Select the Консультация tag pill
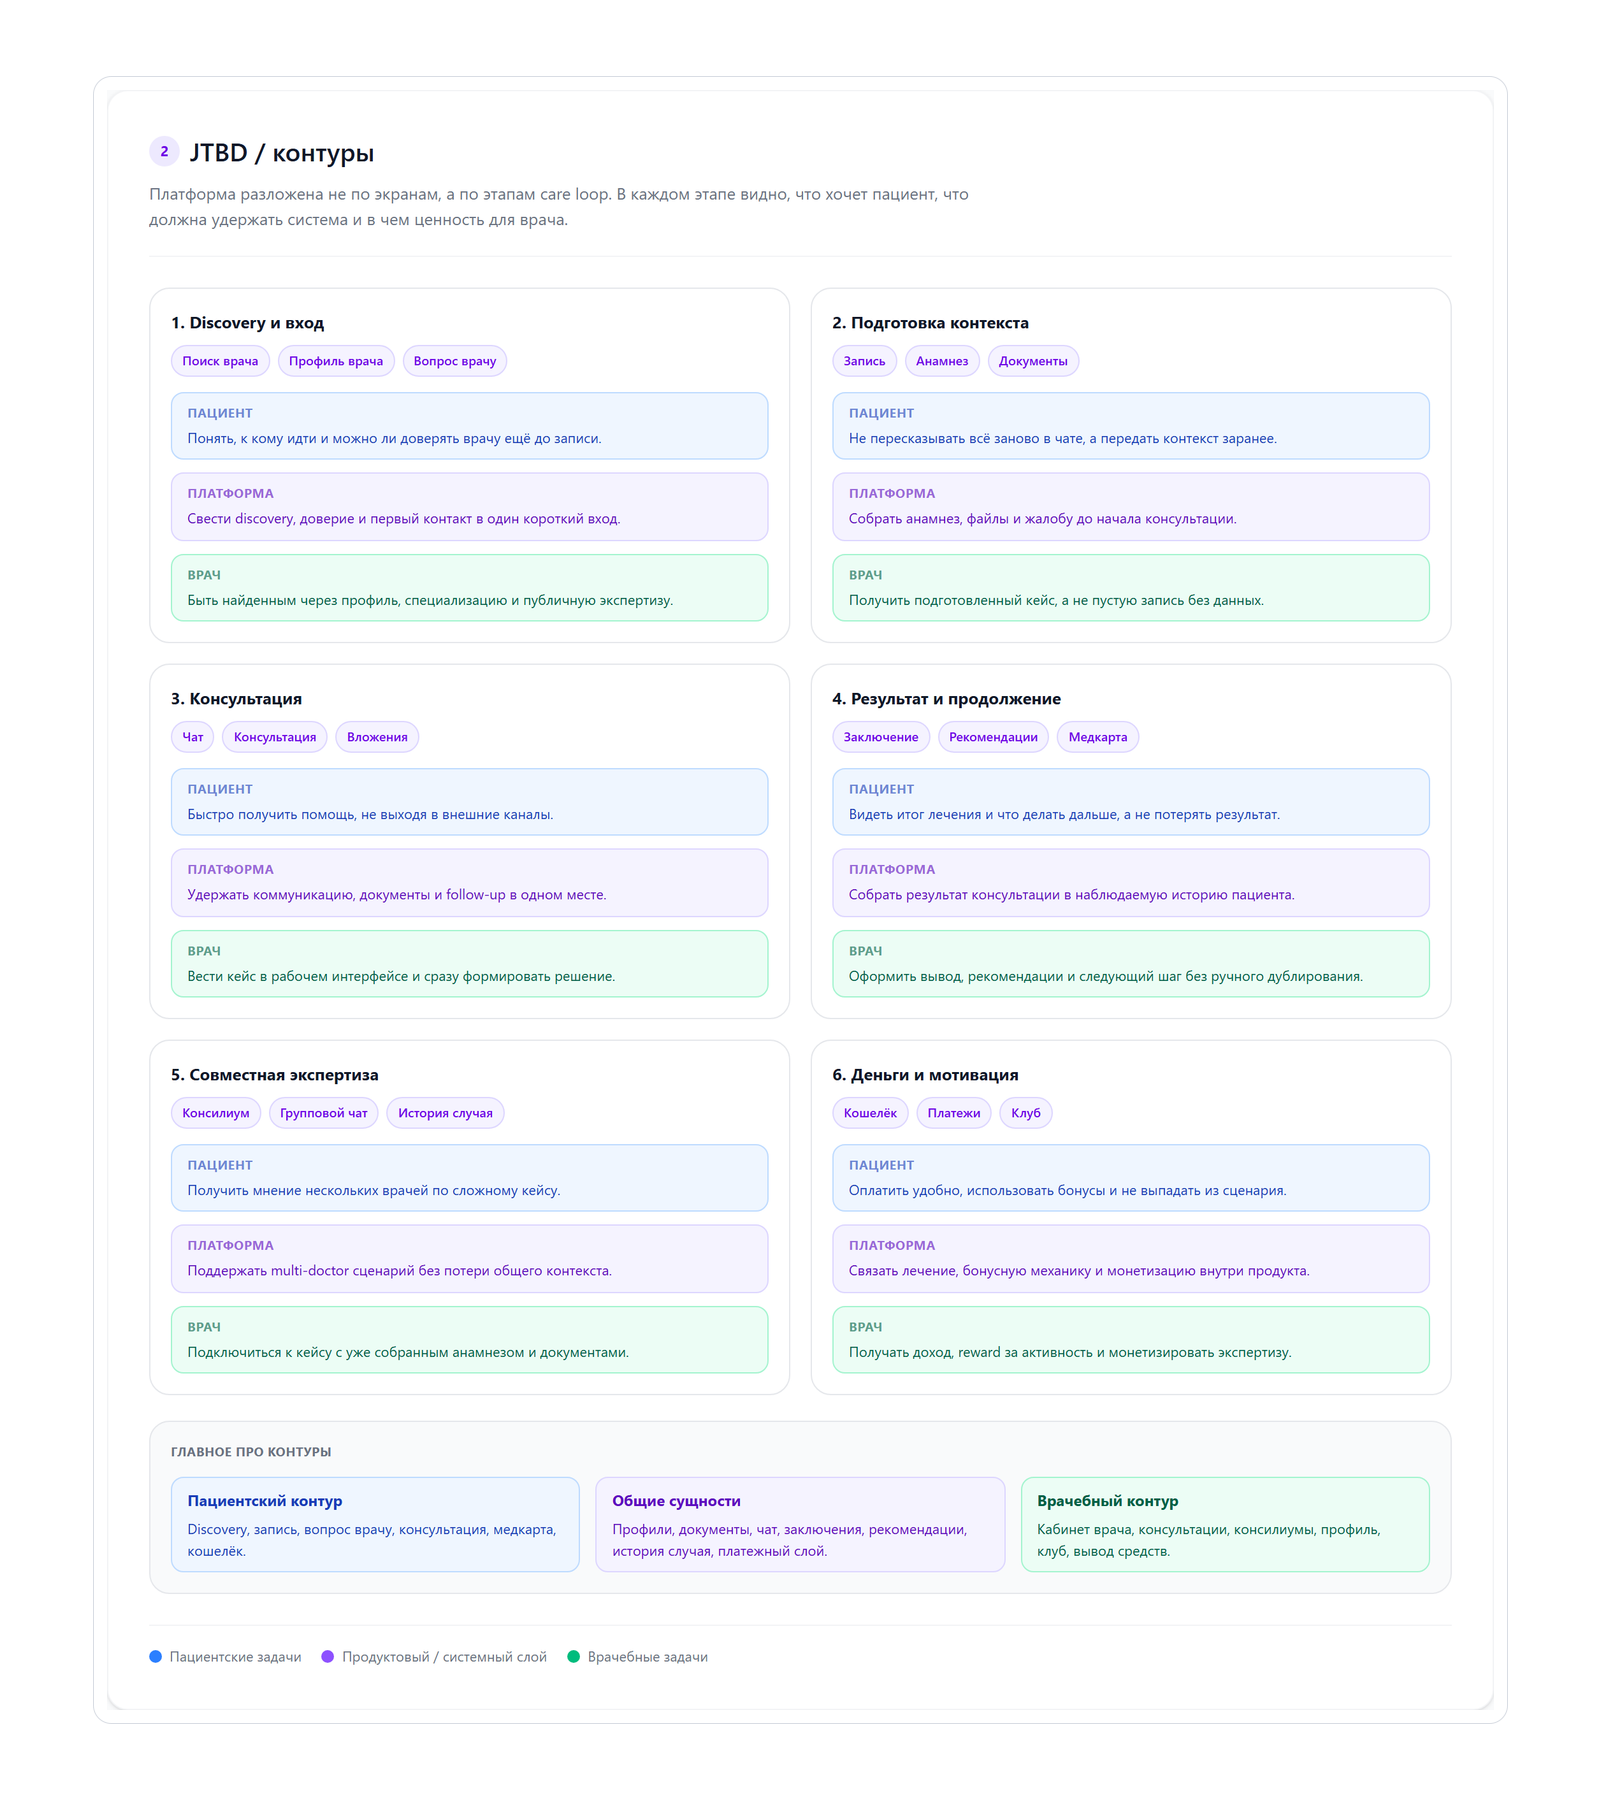 click(275, 737)
